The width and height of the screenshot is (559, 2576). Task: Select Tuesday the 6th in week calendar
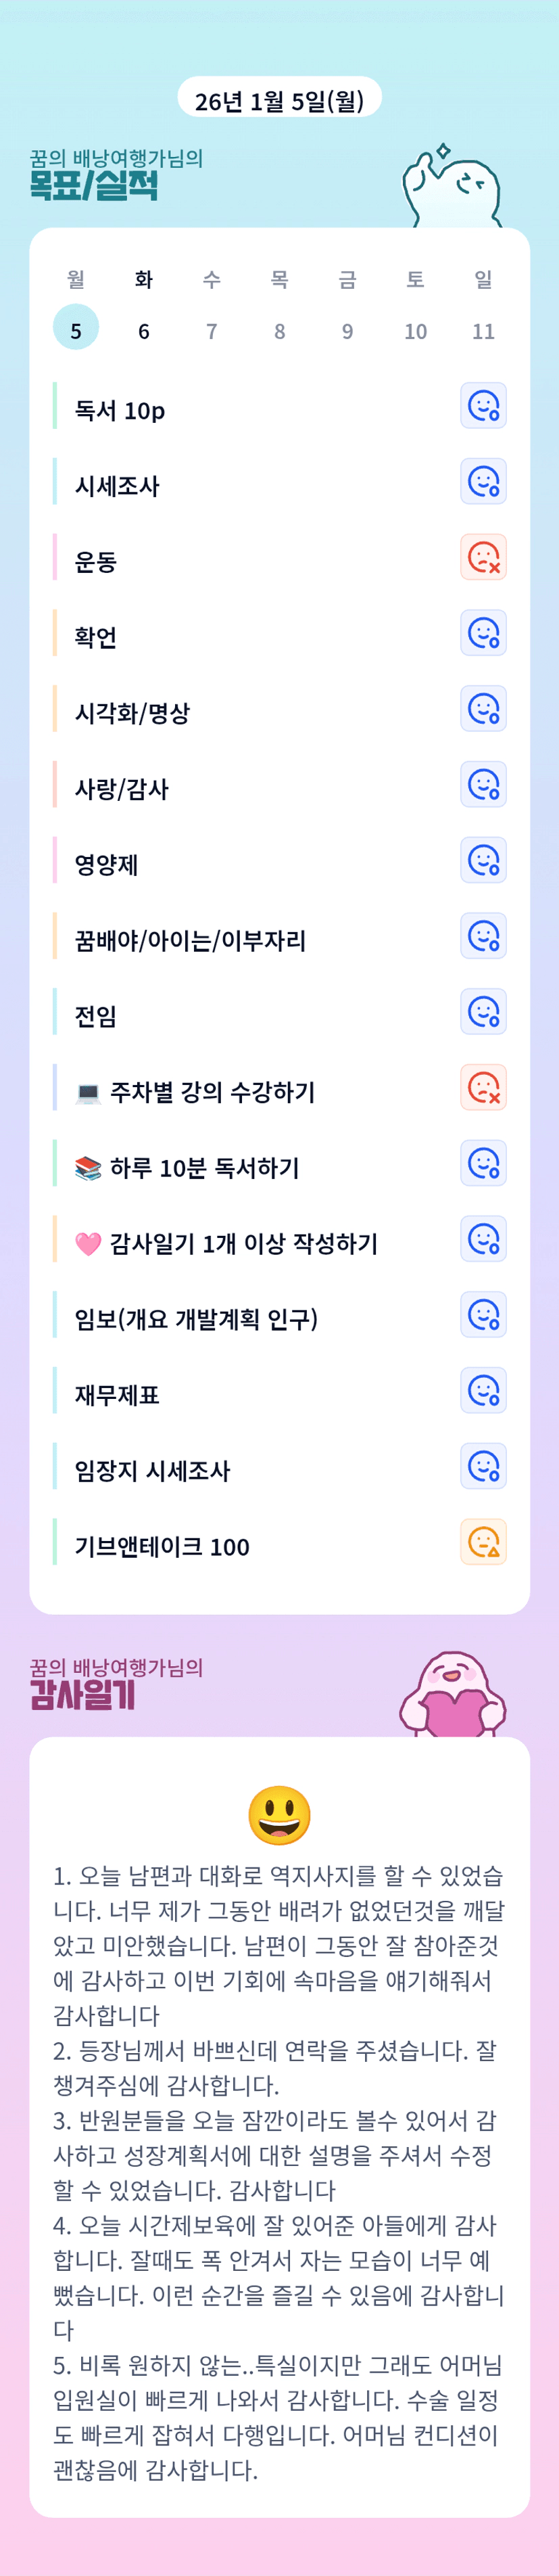click(144, 330)
